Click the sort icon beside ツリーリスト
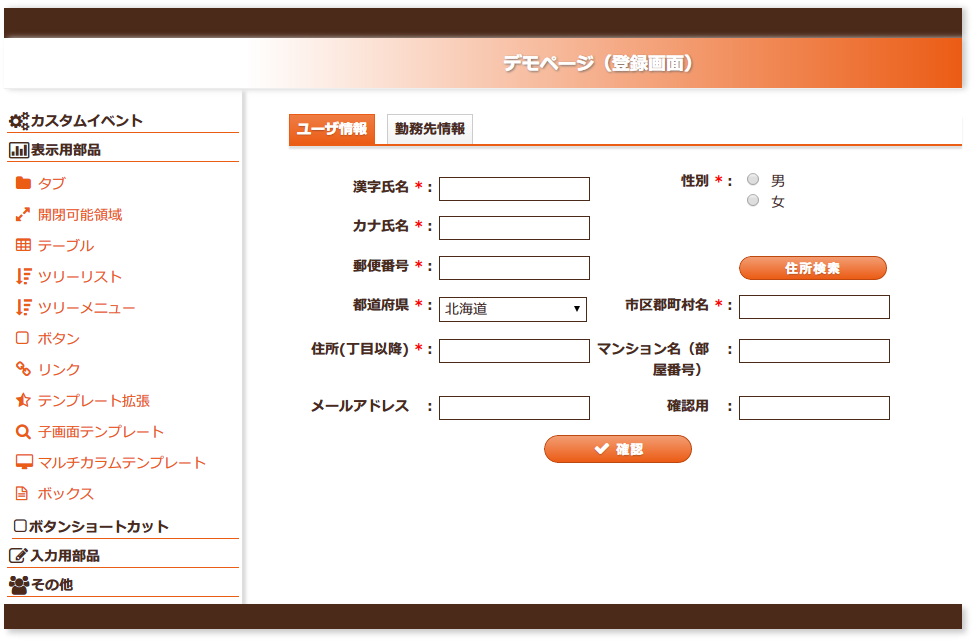The image size is (974, 641). pos(23,276)
